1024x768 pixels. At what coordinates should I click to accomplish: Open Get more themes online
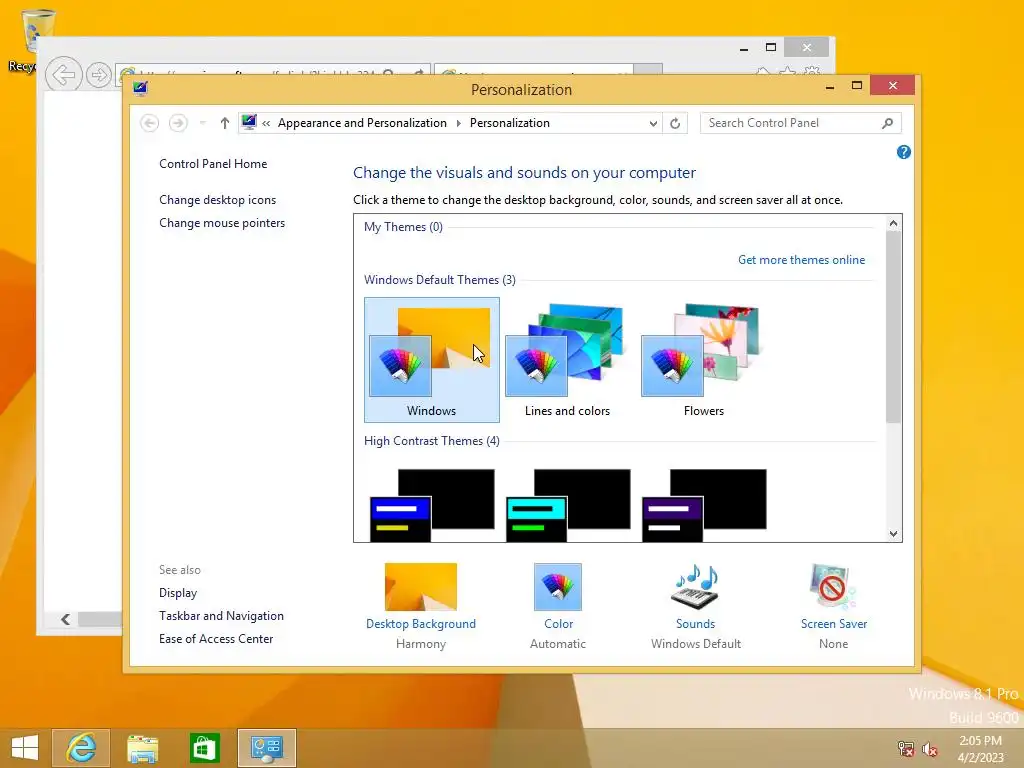coord(801,260)
